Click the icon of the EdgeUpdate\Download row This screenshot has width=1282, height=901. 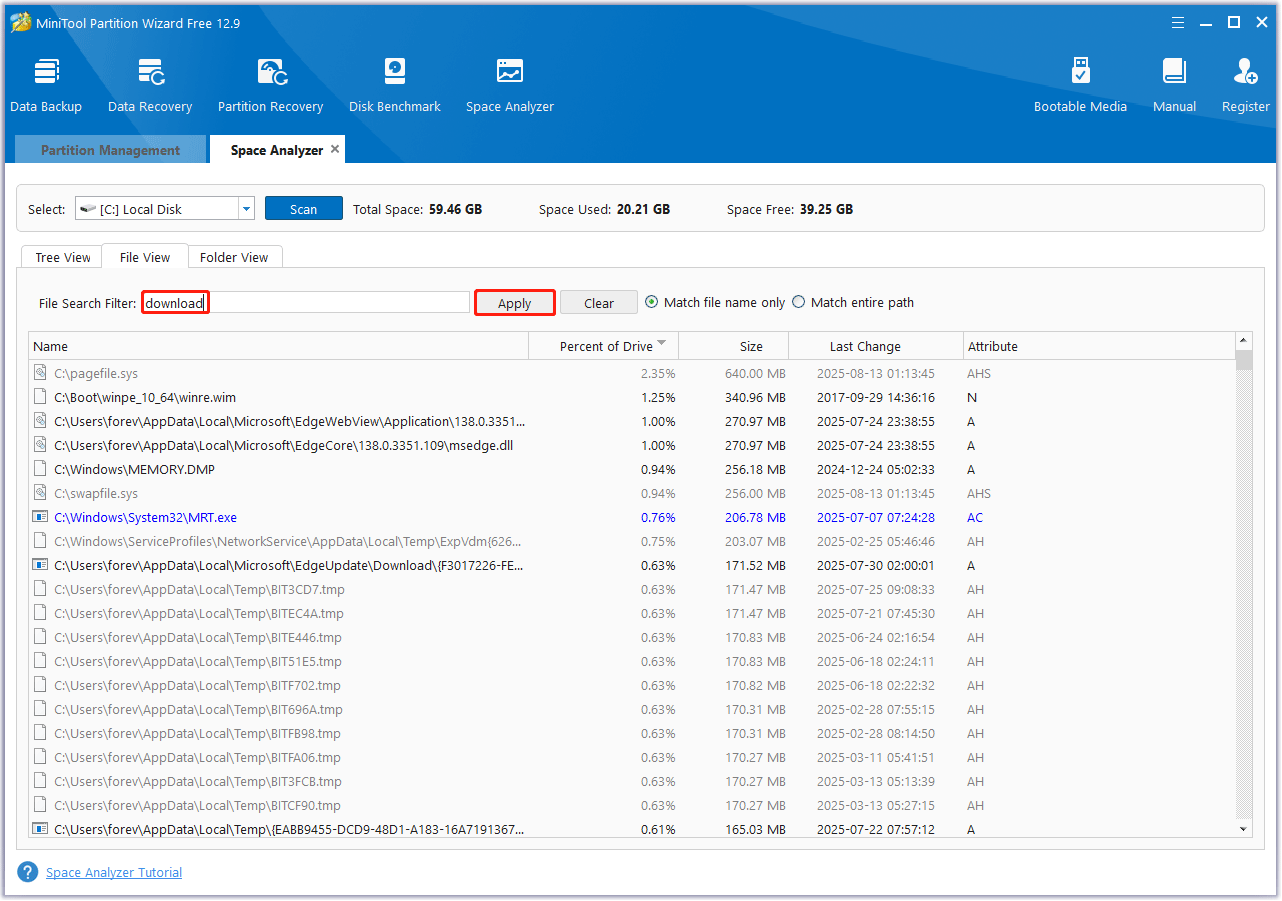tap(40, 565)
